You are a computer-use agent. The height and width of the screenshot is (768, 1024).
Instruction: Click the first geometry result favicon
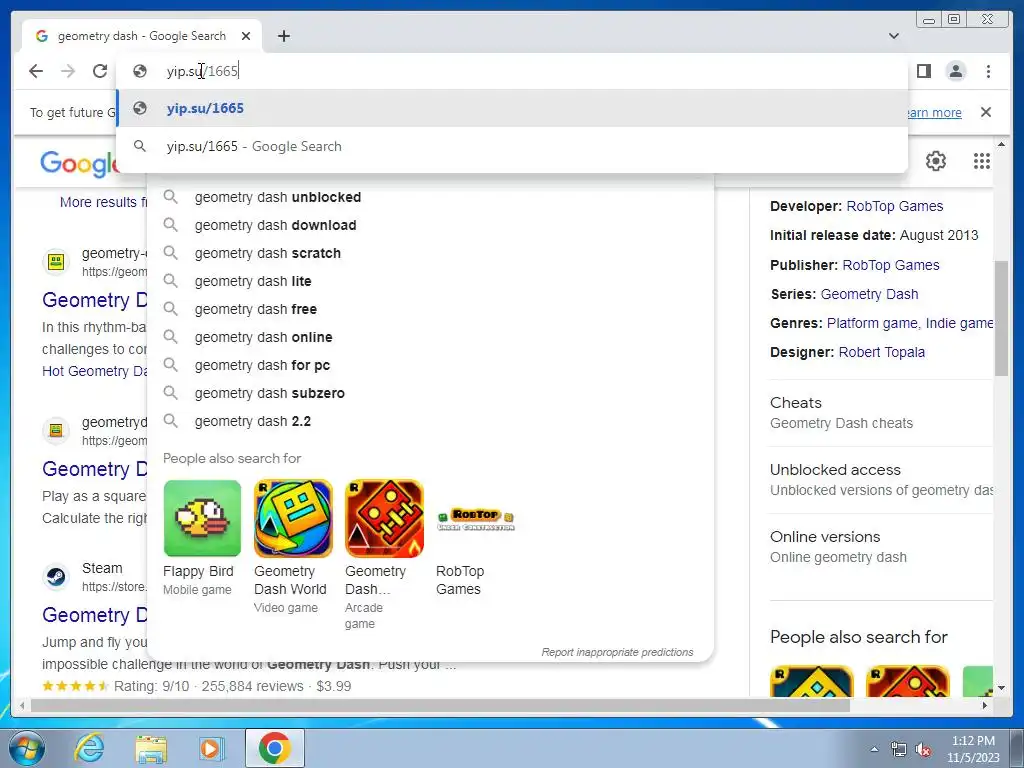click(56, 262)
